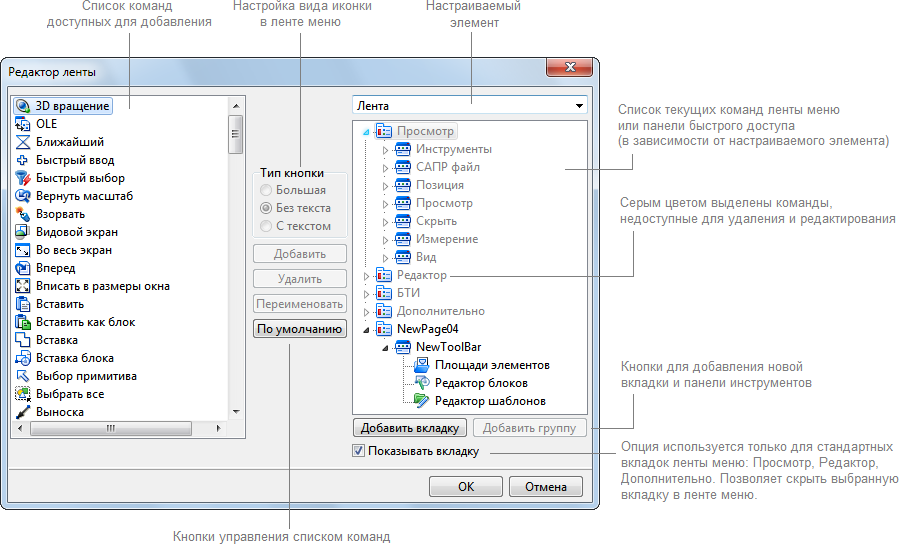Viewport: 899px width, 544px height.
Task: Click the Удалить button
Action: click(x=300, y=279)
